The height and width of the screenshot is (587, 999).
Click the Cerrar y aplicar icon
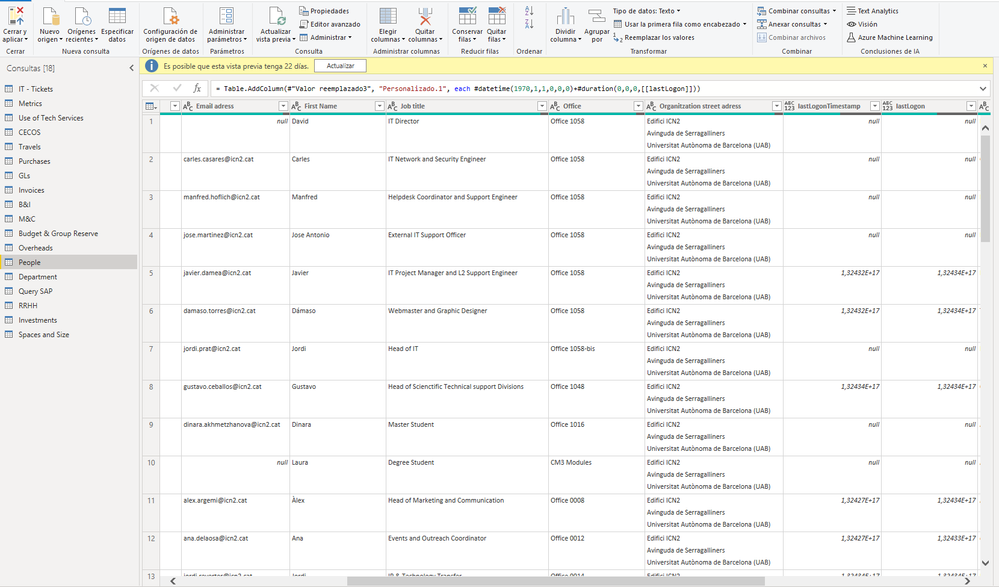pyautogui.click(x=15, y=17)
